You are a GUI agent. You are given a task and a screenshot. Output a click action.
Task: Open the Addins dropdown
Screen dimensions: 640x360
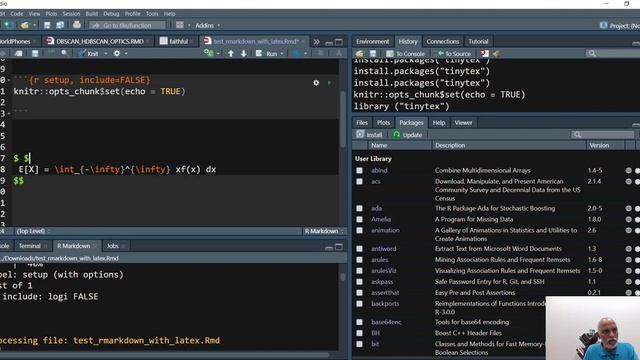point(207,25)
